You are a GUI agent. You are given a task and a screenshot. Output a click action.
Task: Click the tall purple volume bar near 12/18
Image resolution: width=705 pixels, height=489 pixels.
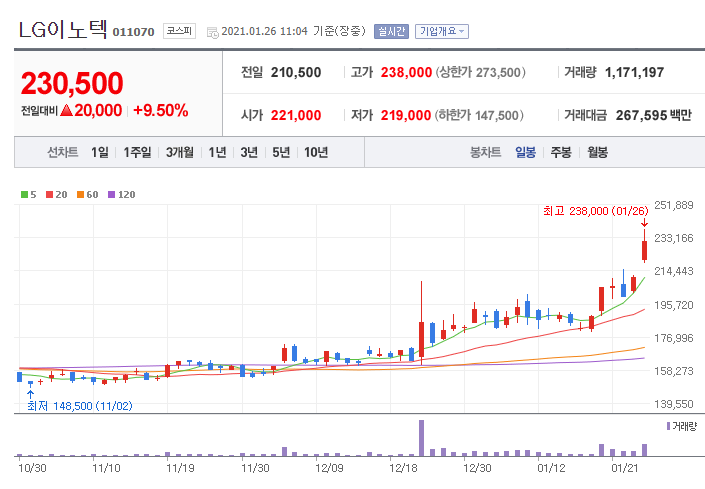click(421, 438)
